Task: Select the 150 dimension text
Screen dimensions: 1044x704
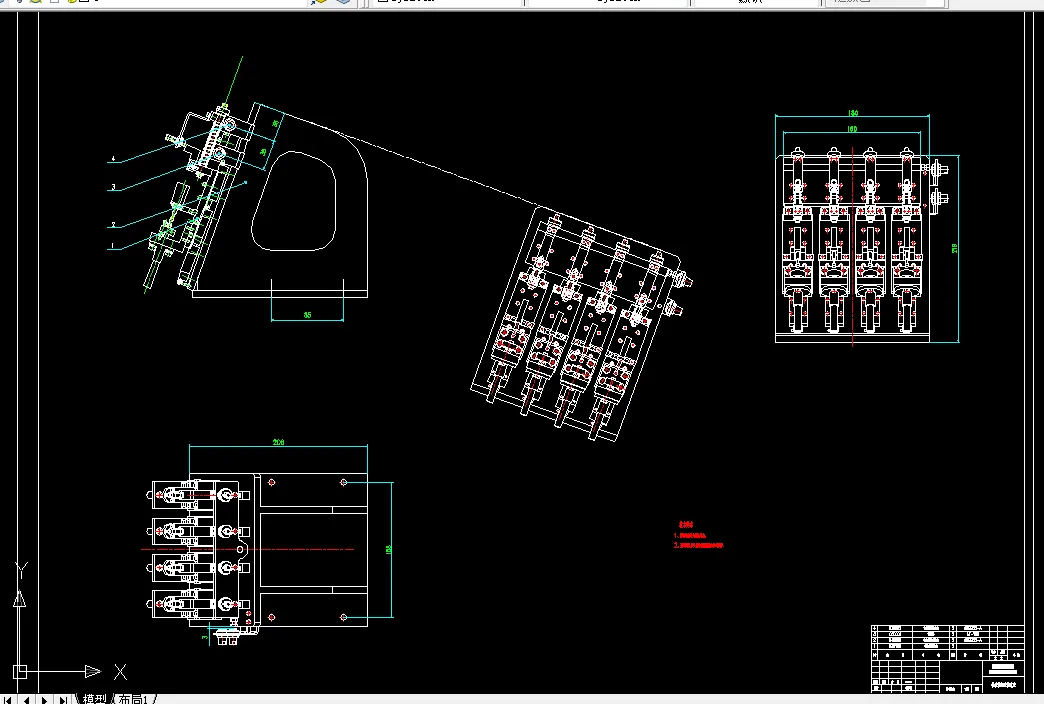Action: 853,113
